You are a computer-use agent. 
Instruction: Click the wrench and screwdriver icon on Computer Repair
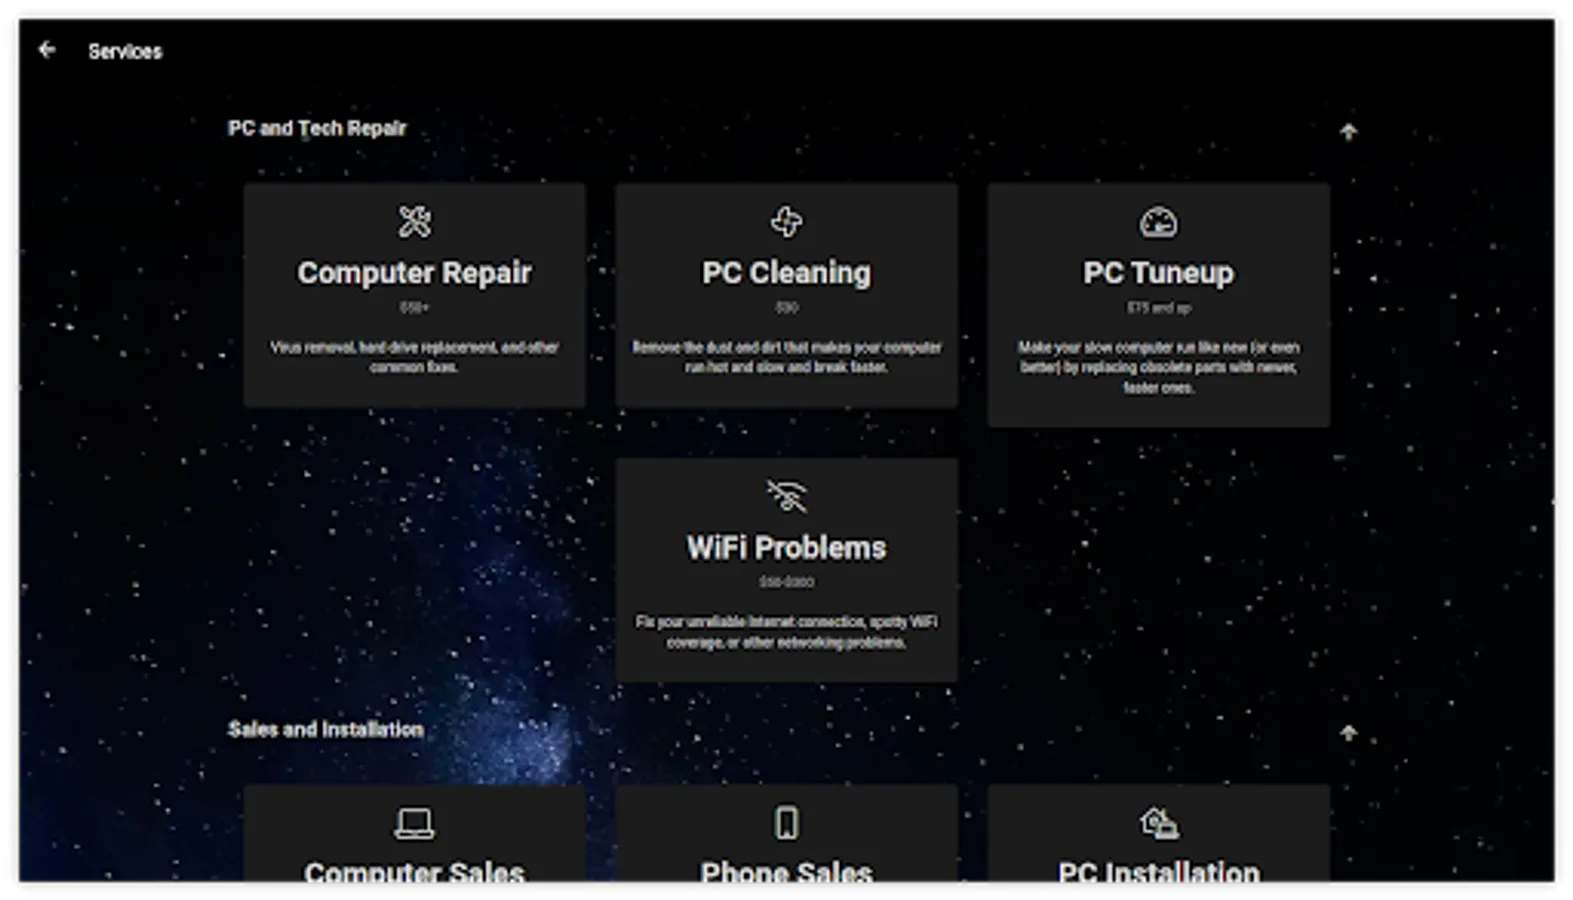pos(414,221)
